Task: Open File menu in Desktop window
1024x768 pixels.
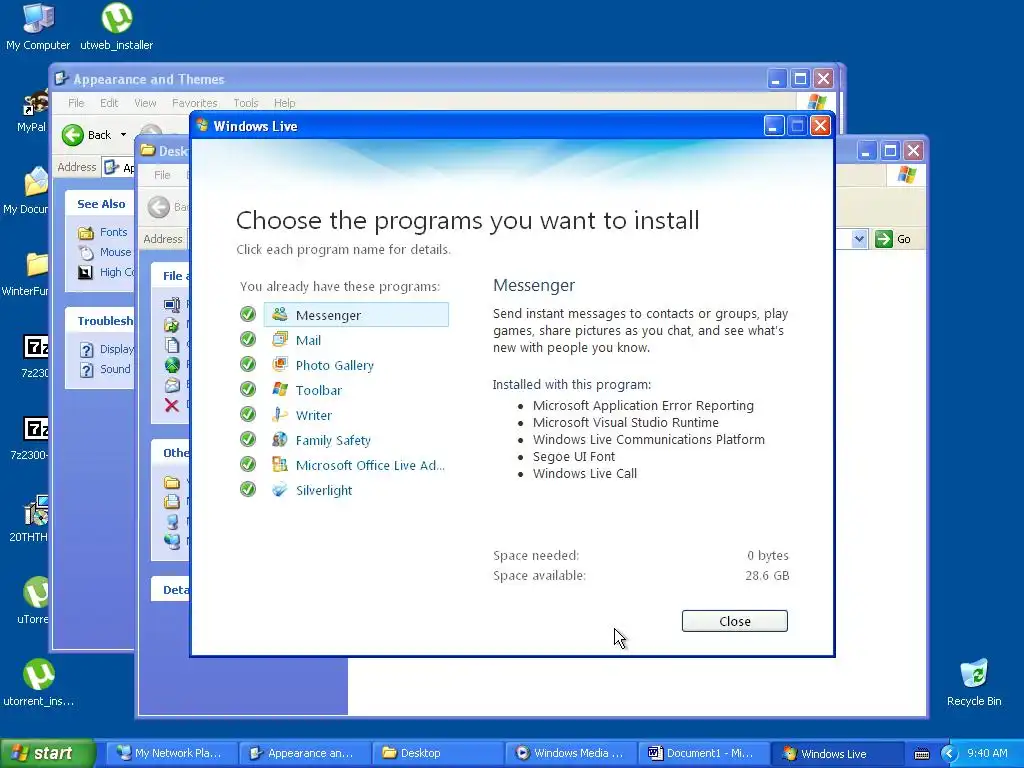Action: [x=162, y=175]
